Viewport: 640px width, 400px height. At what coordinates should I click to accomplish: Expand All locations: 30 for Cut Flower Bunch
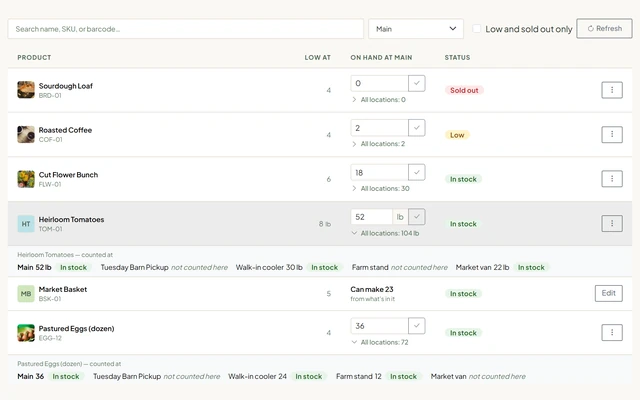380,188
